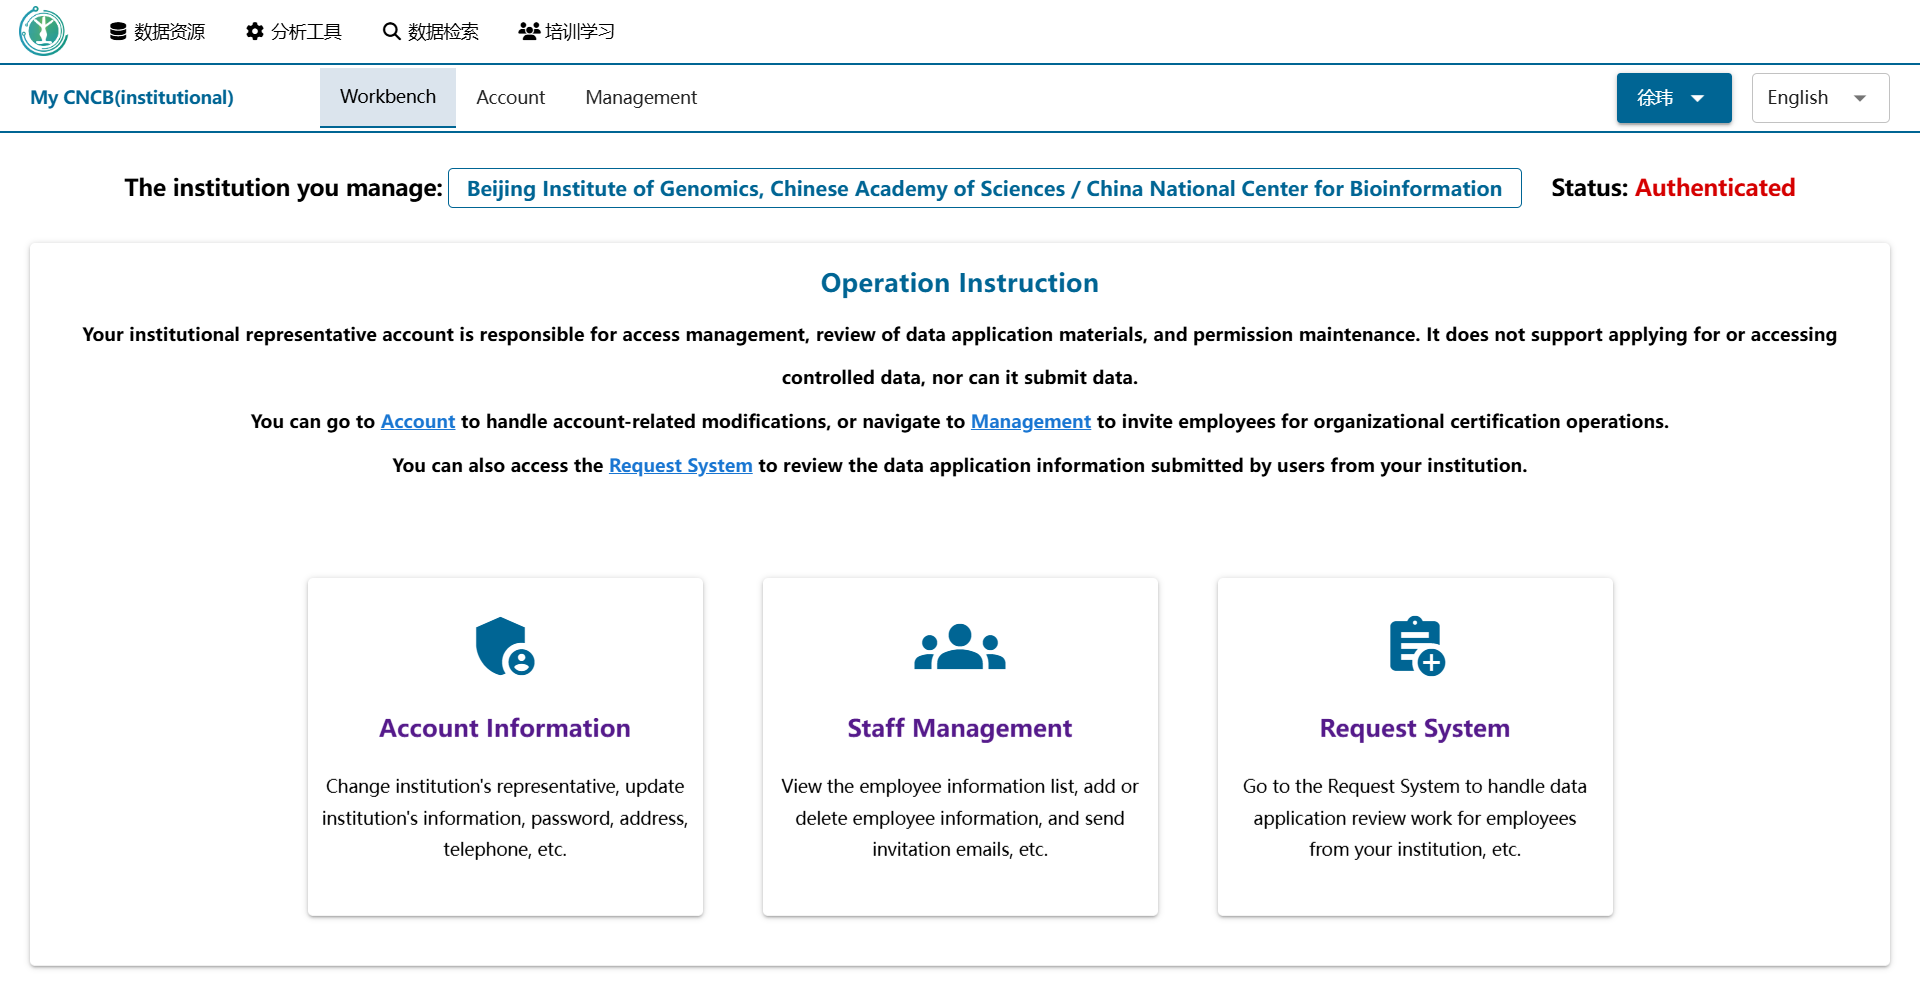The image size is (1920, 995).
Task: Switch to the Workbench tab
Action: point(388,97)
